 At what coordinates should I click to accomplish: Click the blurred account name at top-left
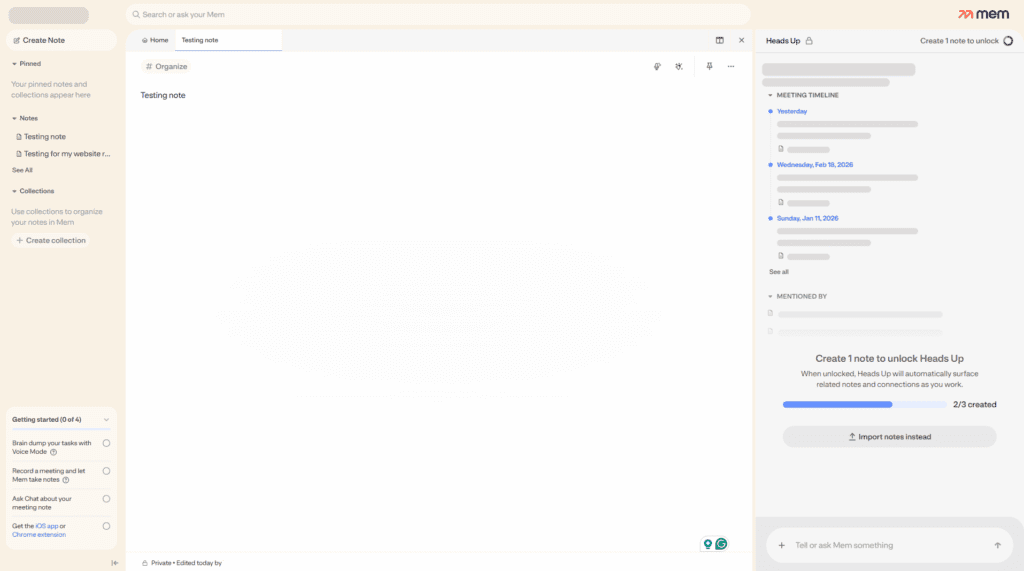[x=48, y=15]
